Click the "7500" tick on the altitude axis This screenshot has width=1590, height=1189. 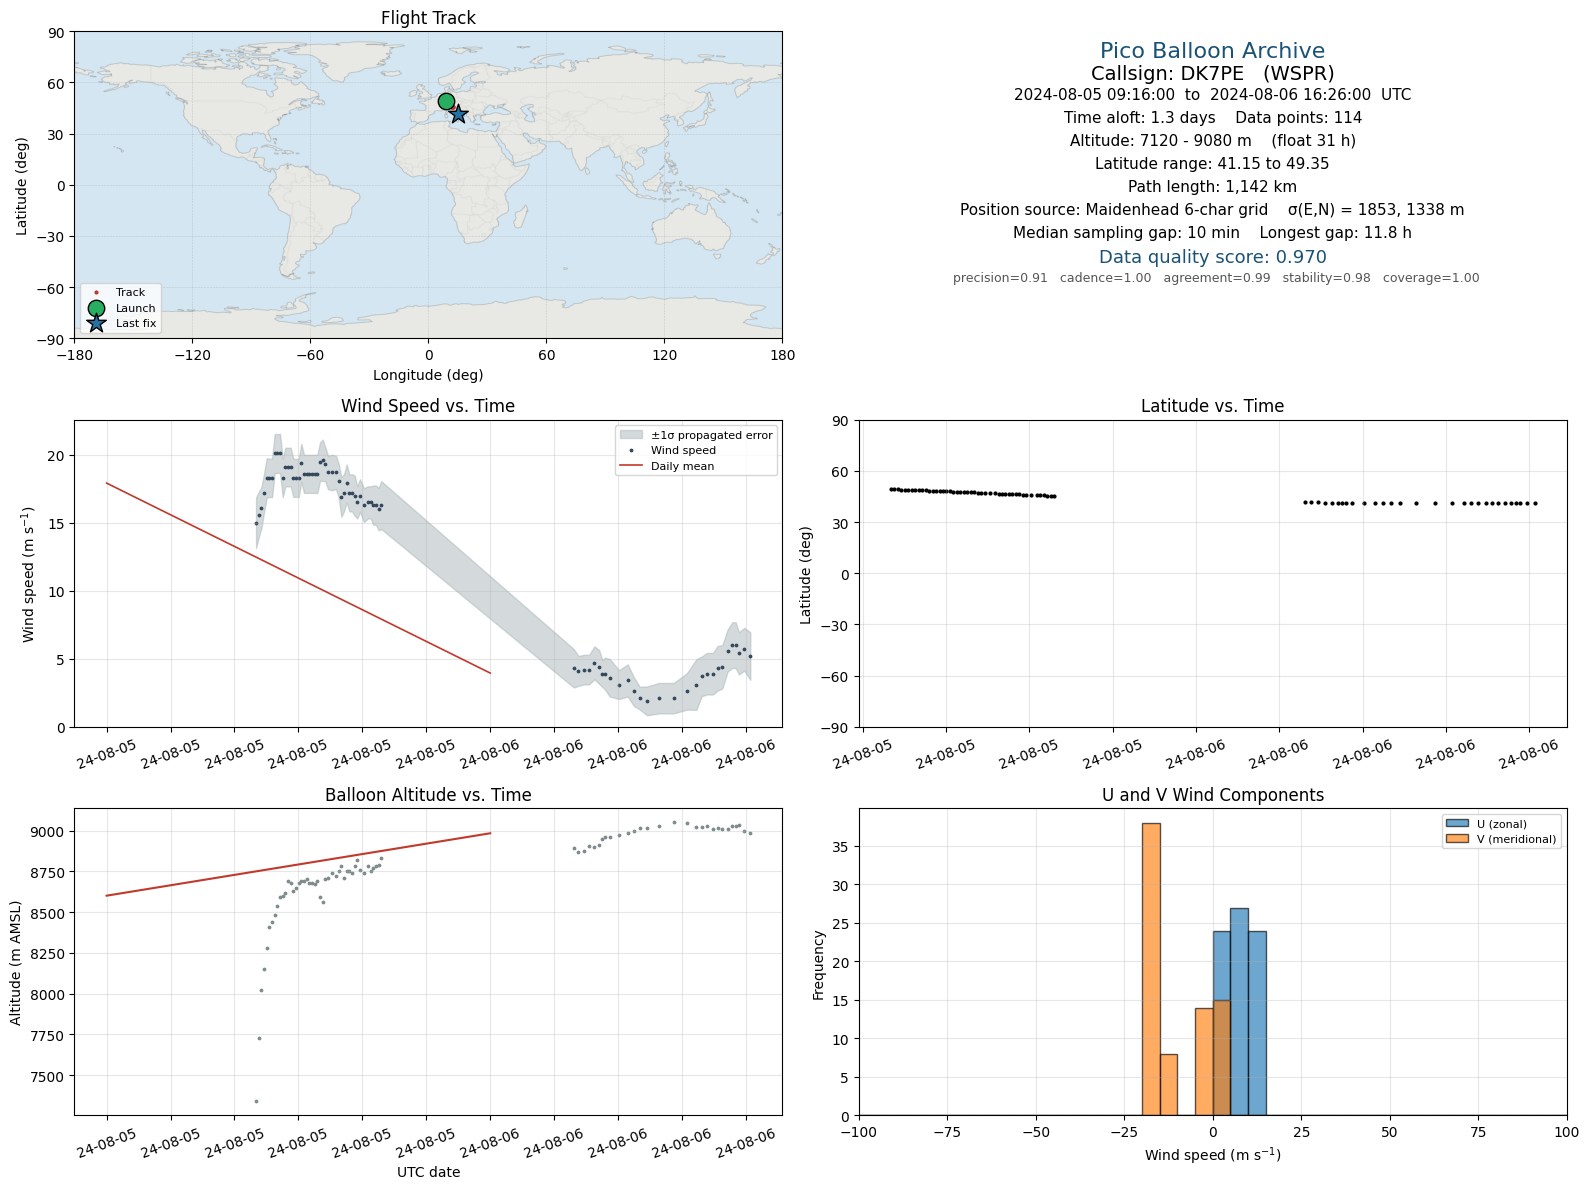point(48,1077)
